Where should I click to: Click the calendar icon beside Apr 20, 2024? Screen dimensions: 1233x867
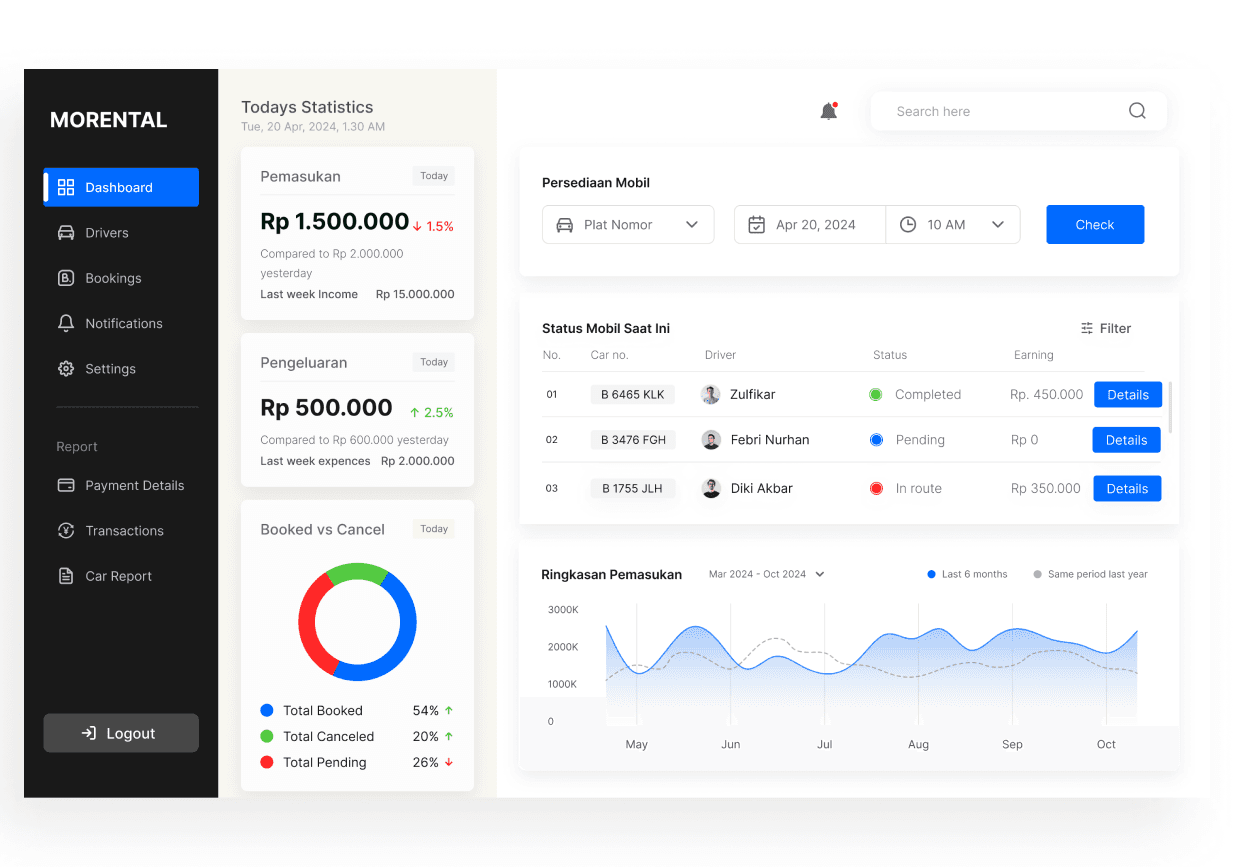tap(757, 224)
